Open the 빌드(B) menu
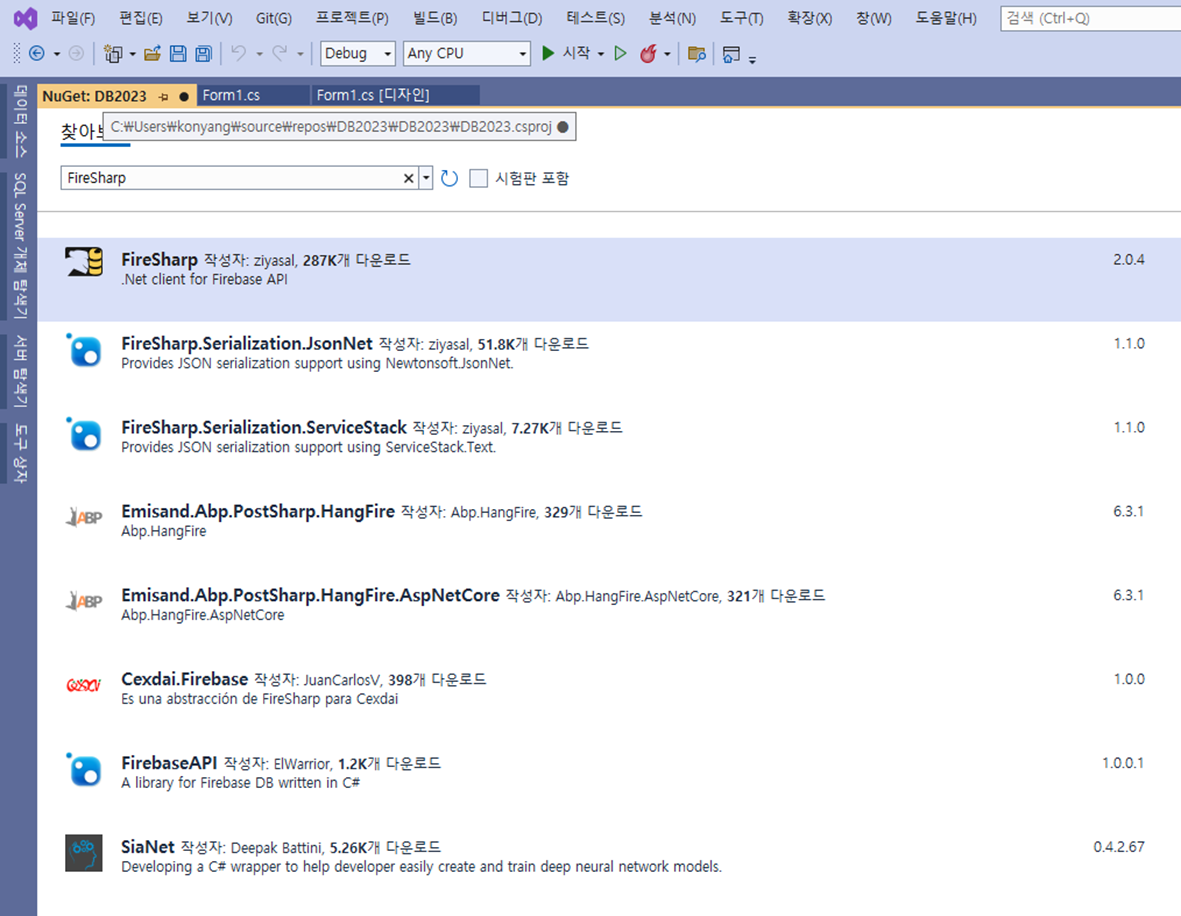The image size is (1181, 916). coord(435,18)
